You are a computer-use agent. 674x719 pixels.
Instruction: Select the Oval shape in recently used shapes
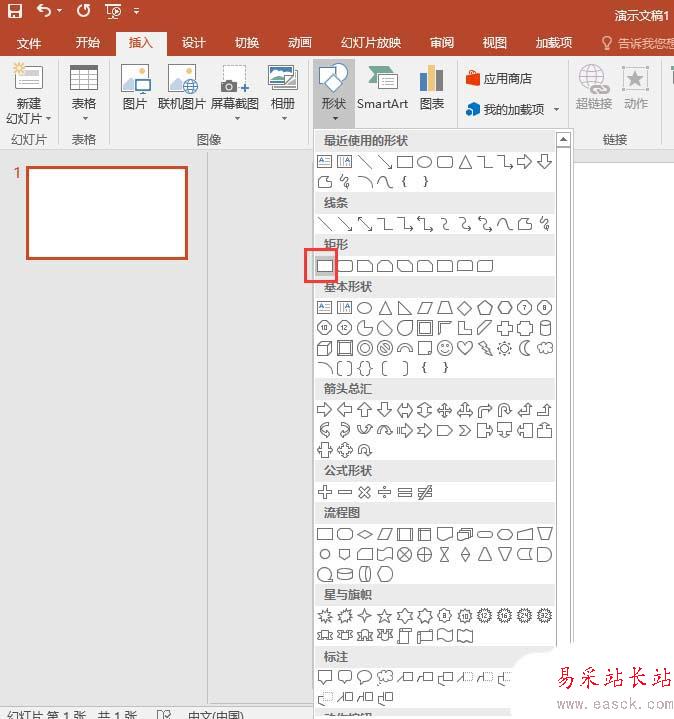click(x=425, y=162)
